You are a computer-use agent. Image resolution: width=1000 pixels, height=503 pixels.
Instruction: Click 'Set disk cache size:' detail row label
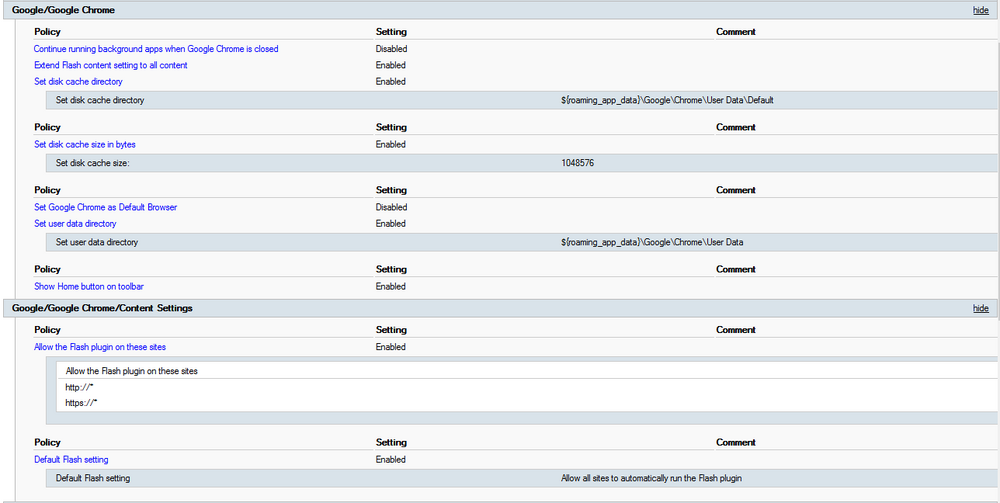[x=92, y=163]
